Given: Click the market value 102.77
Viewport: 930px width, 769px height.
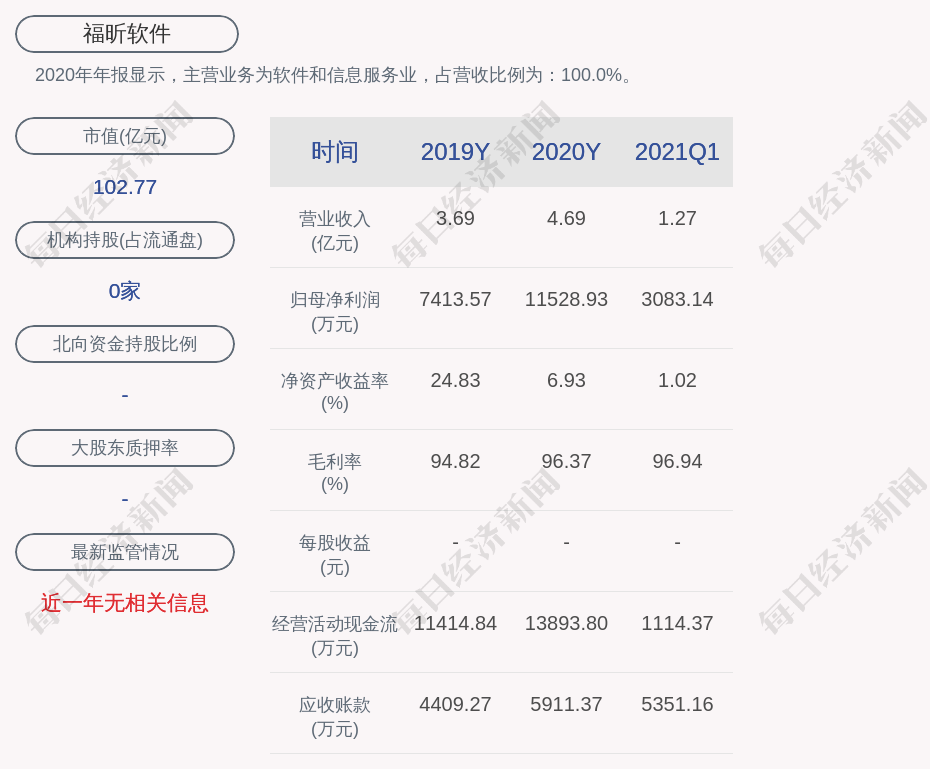Looking at the screenshot, I should [x=125, y=187].
